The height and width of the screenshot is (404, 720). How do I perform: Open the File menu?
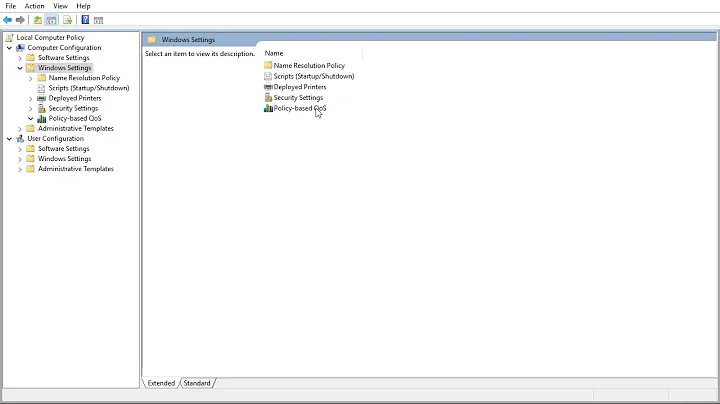(x=11, y=6)
